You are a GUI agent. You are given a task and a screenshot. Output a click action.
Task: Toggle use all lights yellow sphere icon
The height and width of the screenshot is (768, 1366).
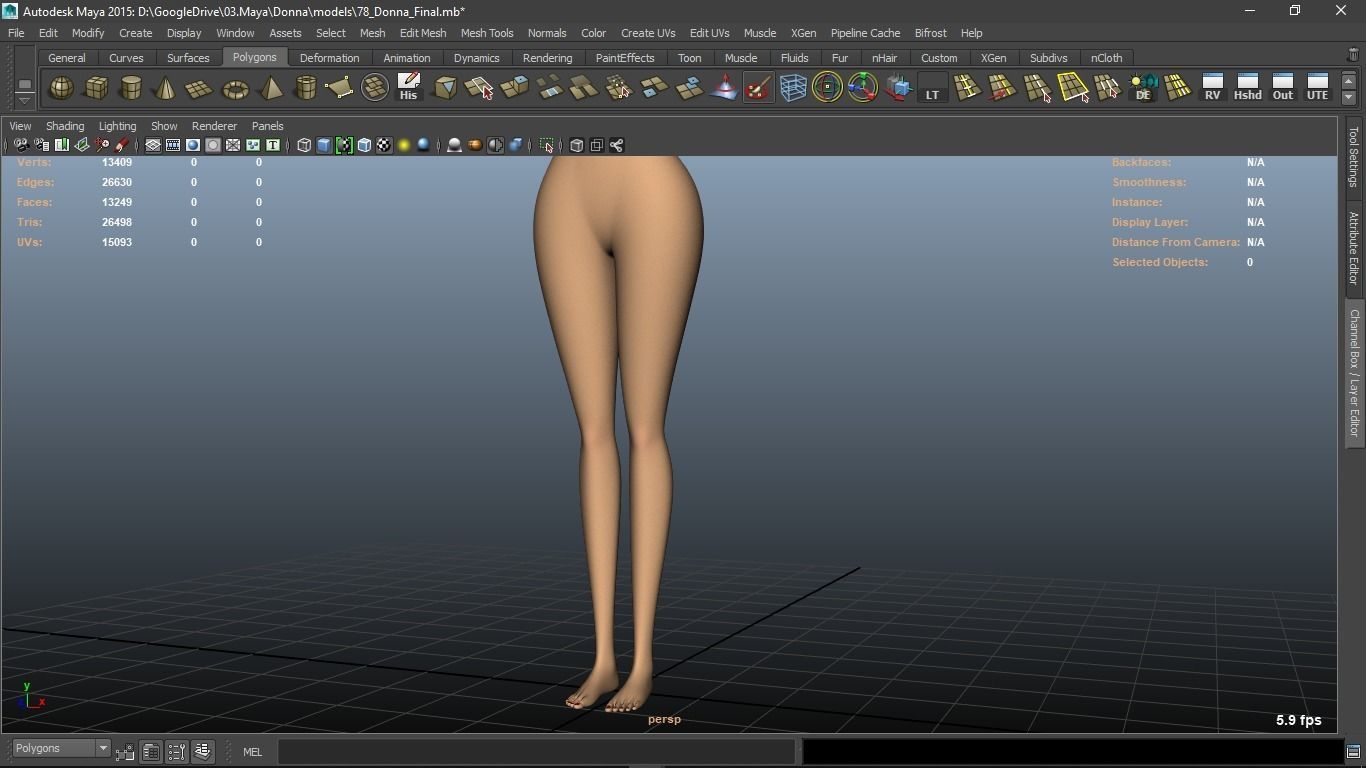(404, 145)
